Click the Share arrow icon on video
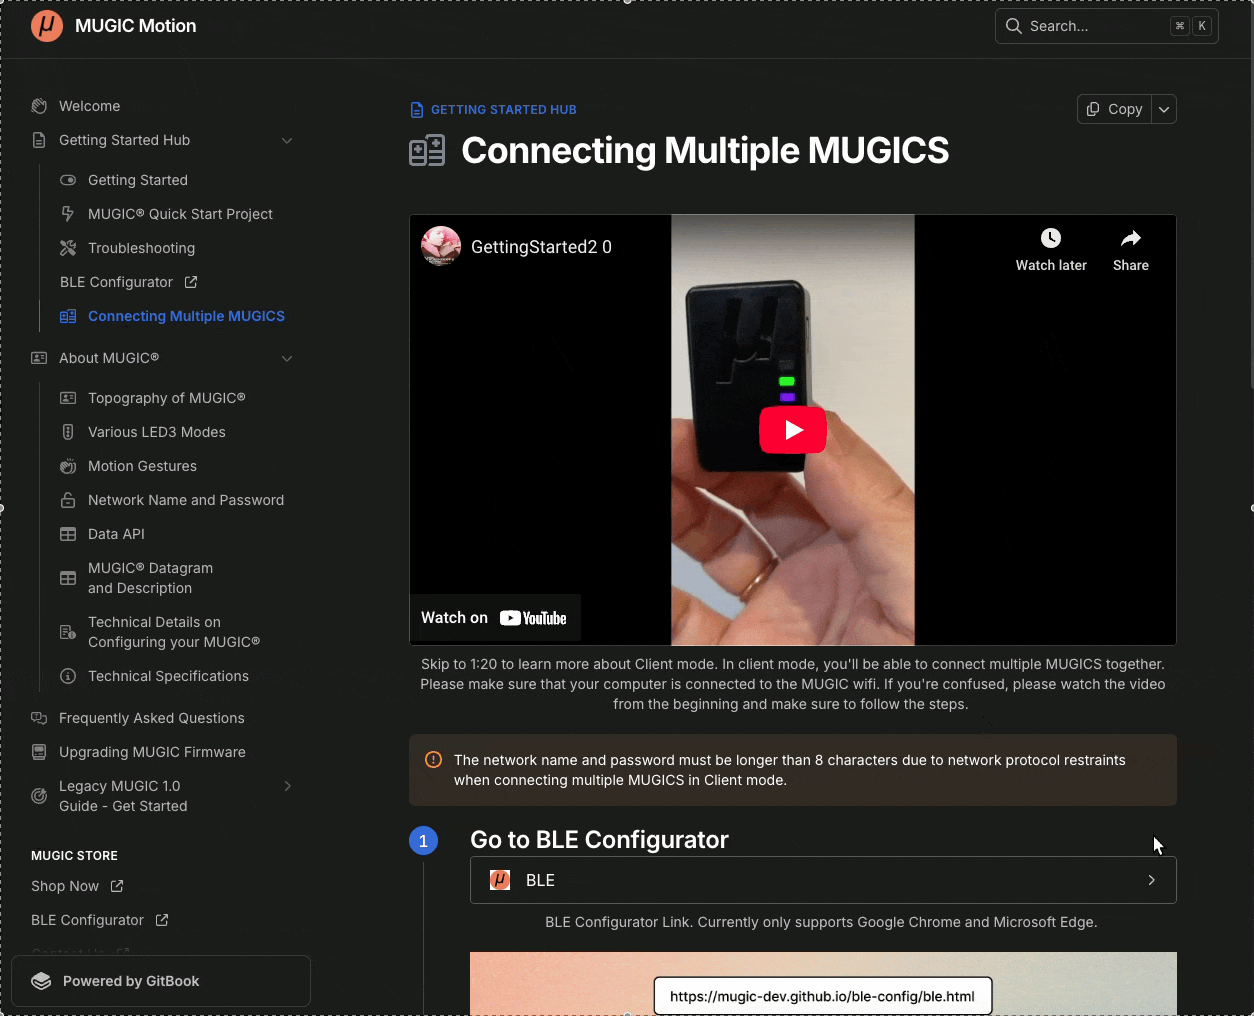Screen dimensions: 1254x1016 click(1130, 238)
